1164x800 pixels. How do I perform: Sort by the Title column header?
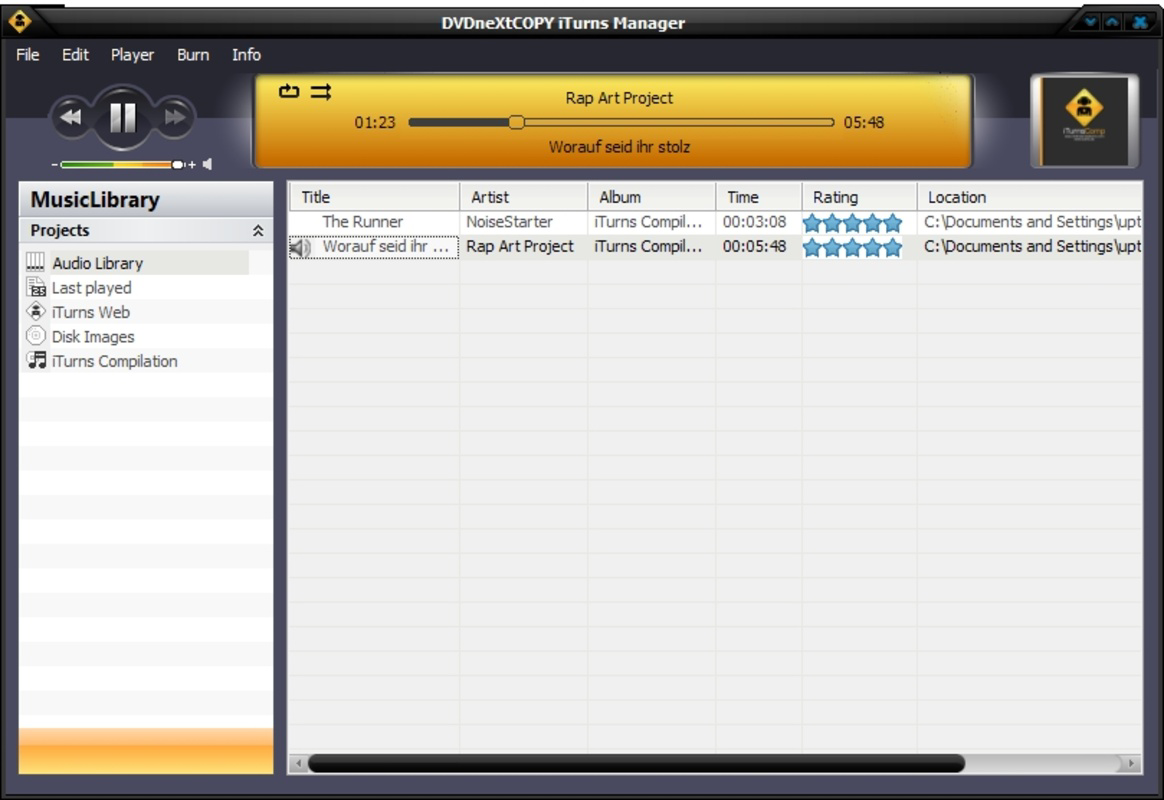pos(374,197)
